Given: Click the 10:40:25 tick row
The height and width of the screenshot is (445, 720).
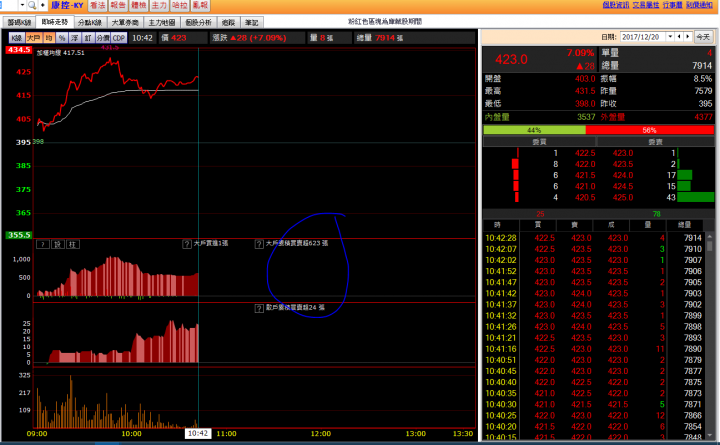Looking at the screenshot, I should (x=594, y=416).
